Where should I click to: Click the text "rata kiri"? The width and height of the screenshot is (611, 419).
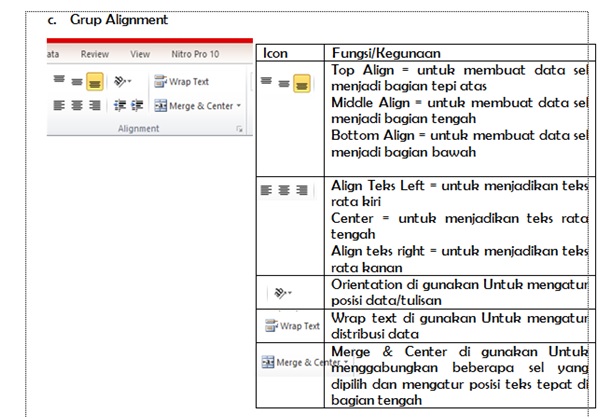(356, 202)
